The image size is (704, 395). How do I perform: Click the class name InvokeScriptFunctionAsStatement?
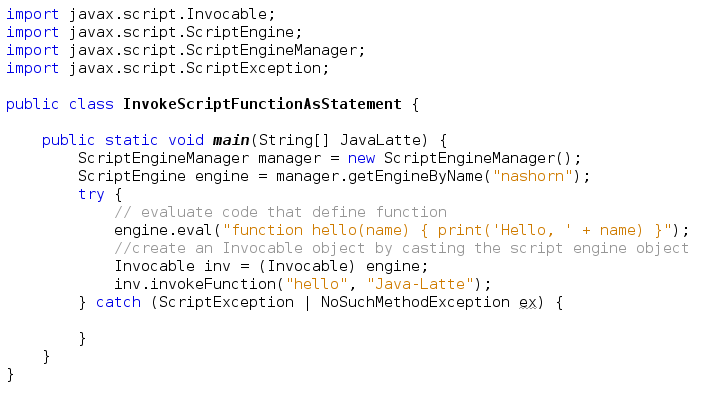click(x=262, y=104)
